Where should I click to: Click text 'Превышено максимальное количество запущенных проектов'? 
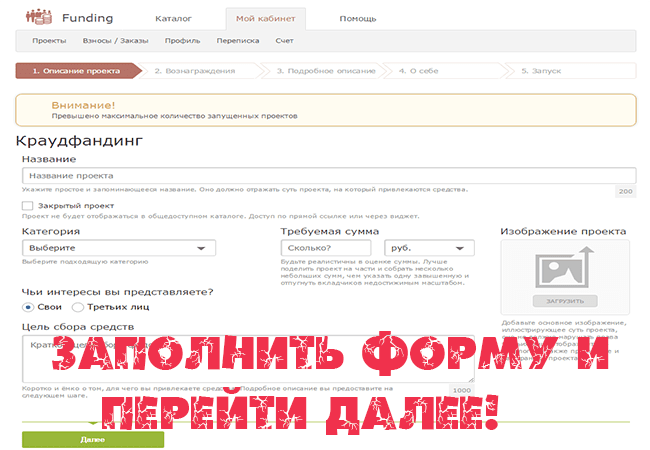pyautogui.click(x=175, y=116)
